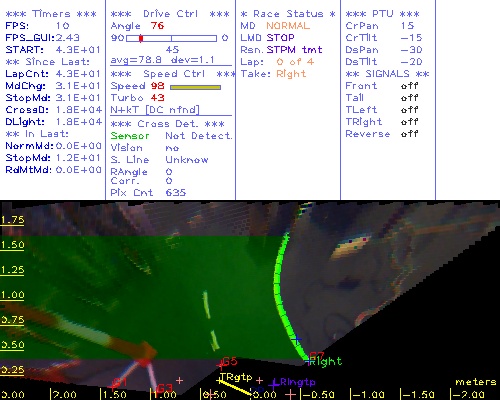500x400 pixels.
Task: Click the red G3 marker
Action: click(165, 388)
